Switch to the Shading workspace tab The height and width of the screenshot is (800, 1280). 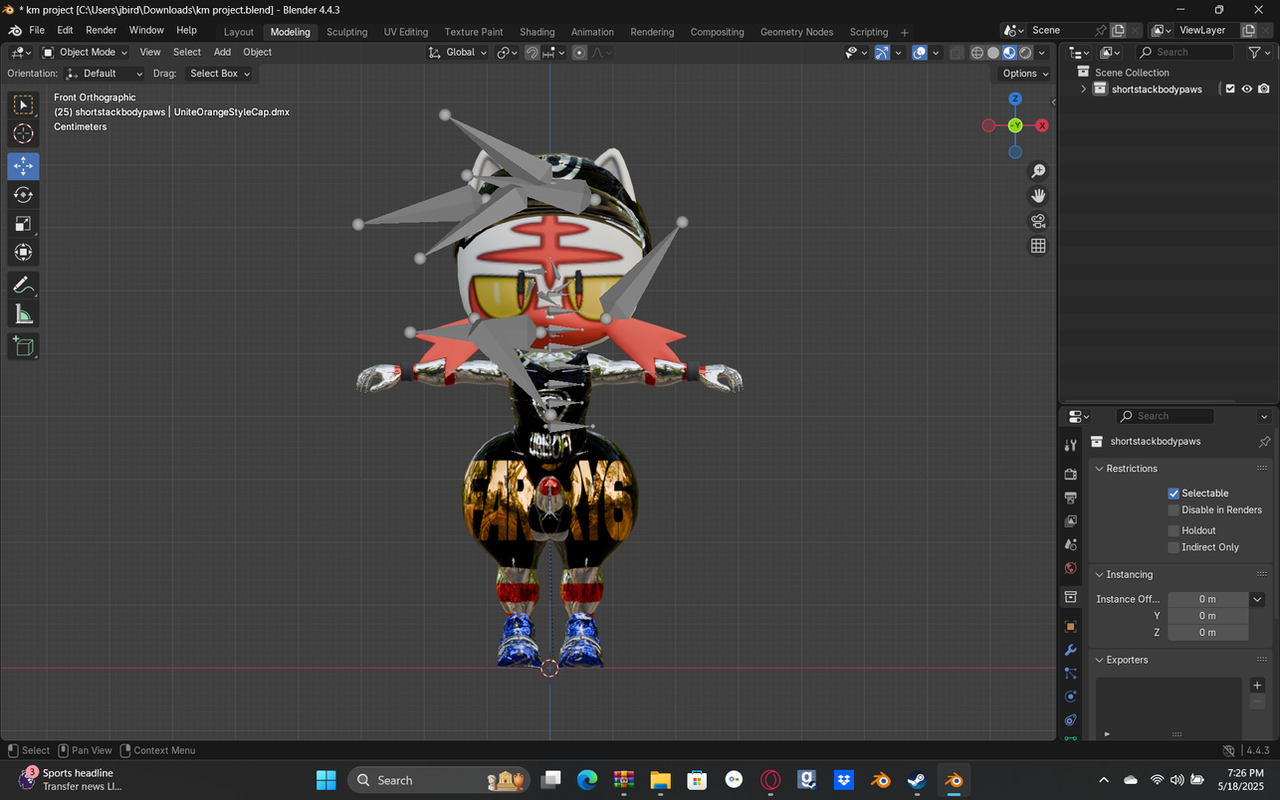click(x=537, y=32)
